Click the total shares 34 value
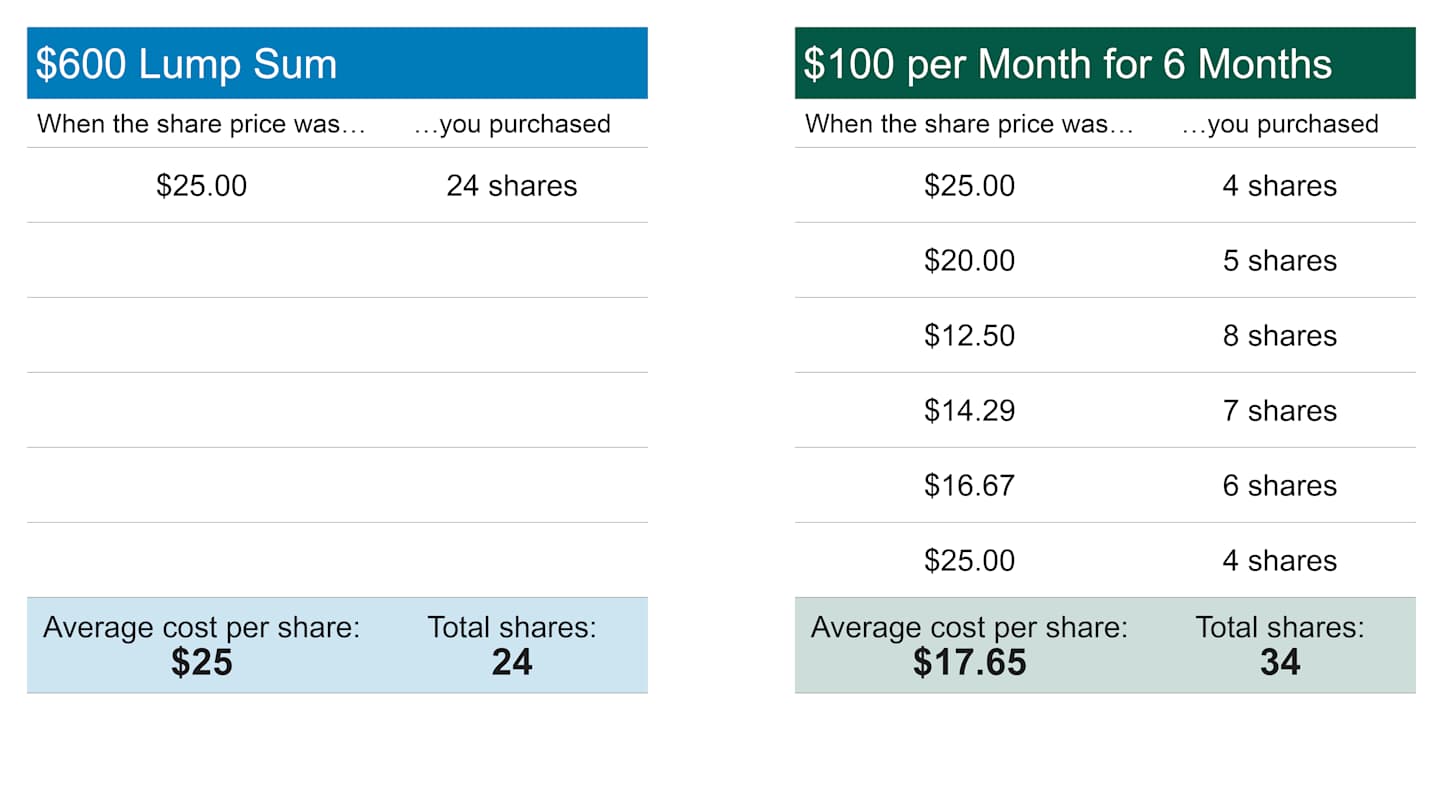This screenshot has width=1440, height=810. (x=1279, y=663)
